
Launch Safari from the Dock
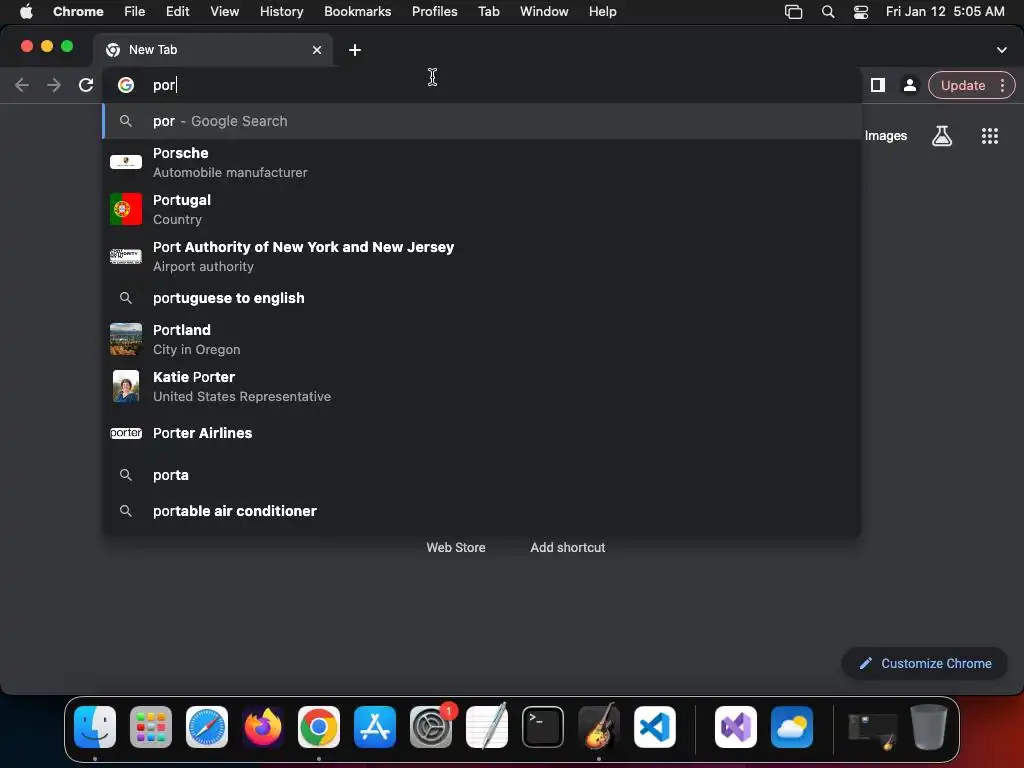207,727
